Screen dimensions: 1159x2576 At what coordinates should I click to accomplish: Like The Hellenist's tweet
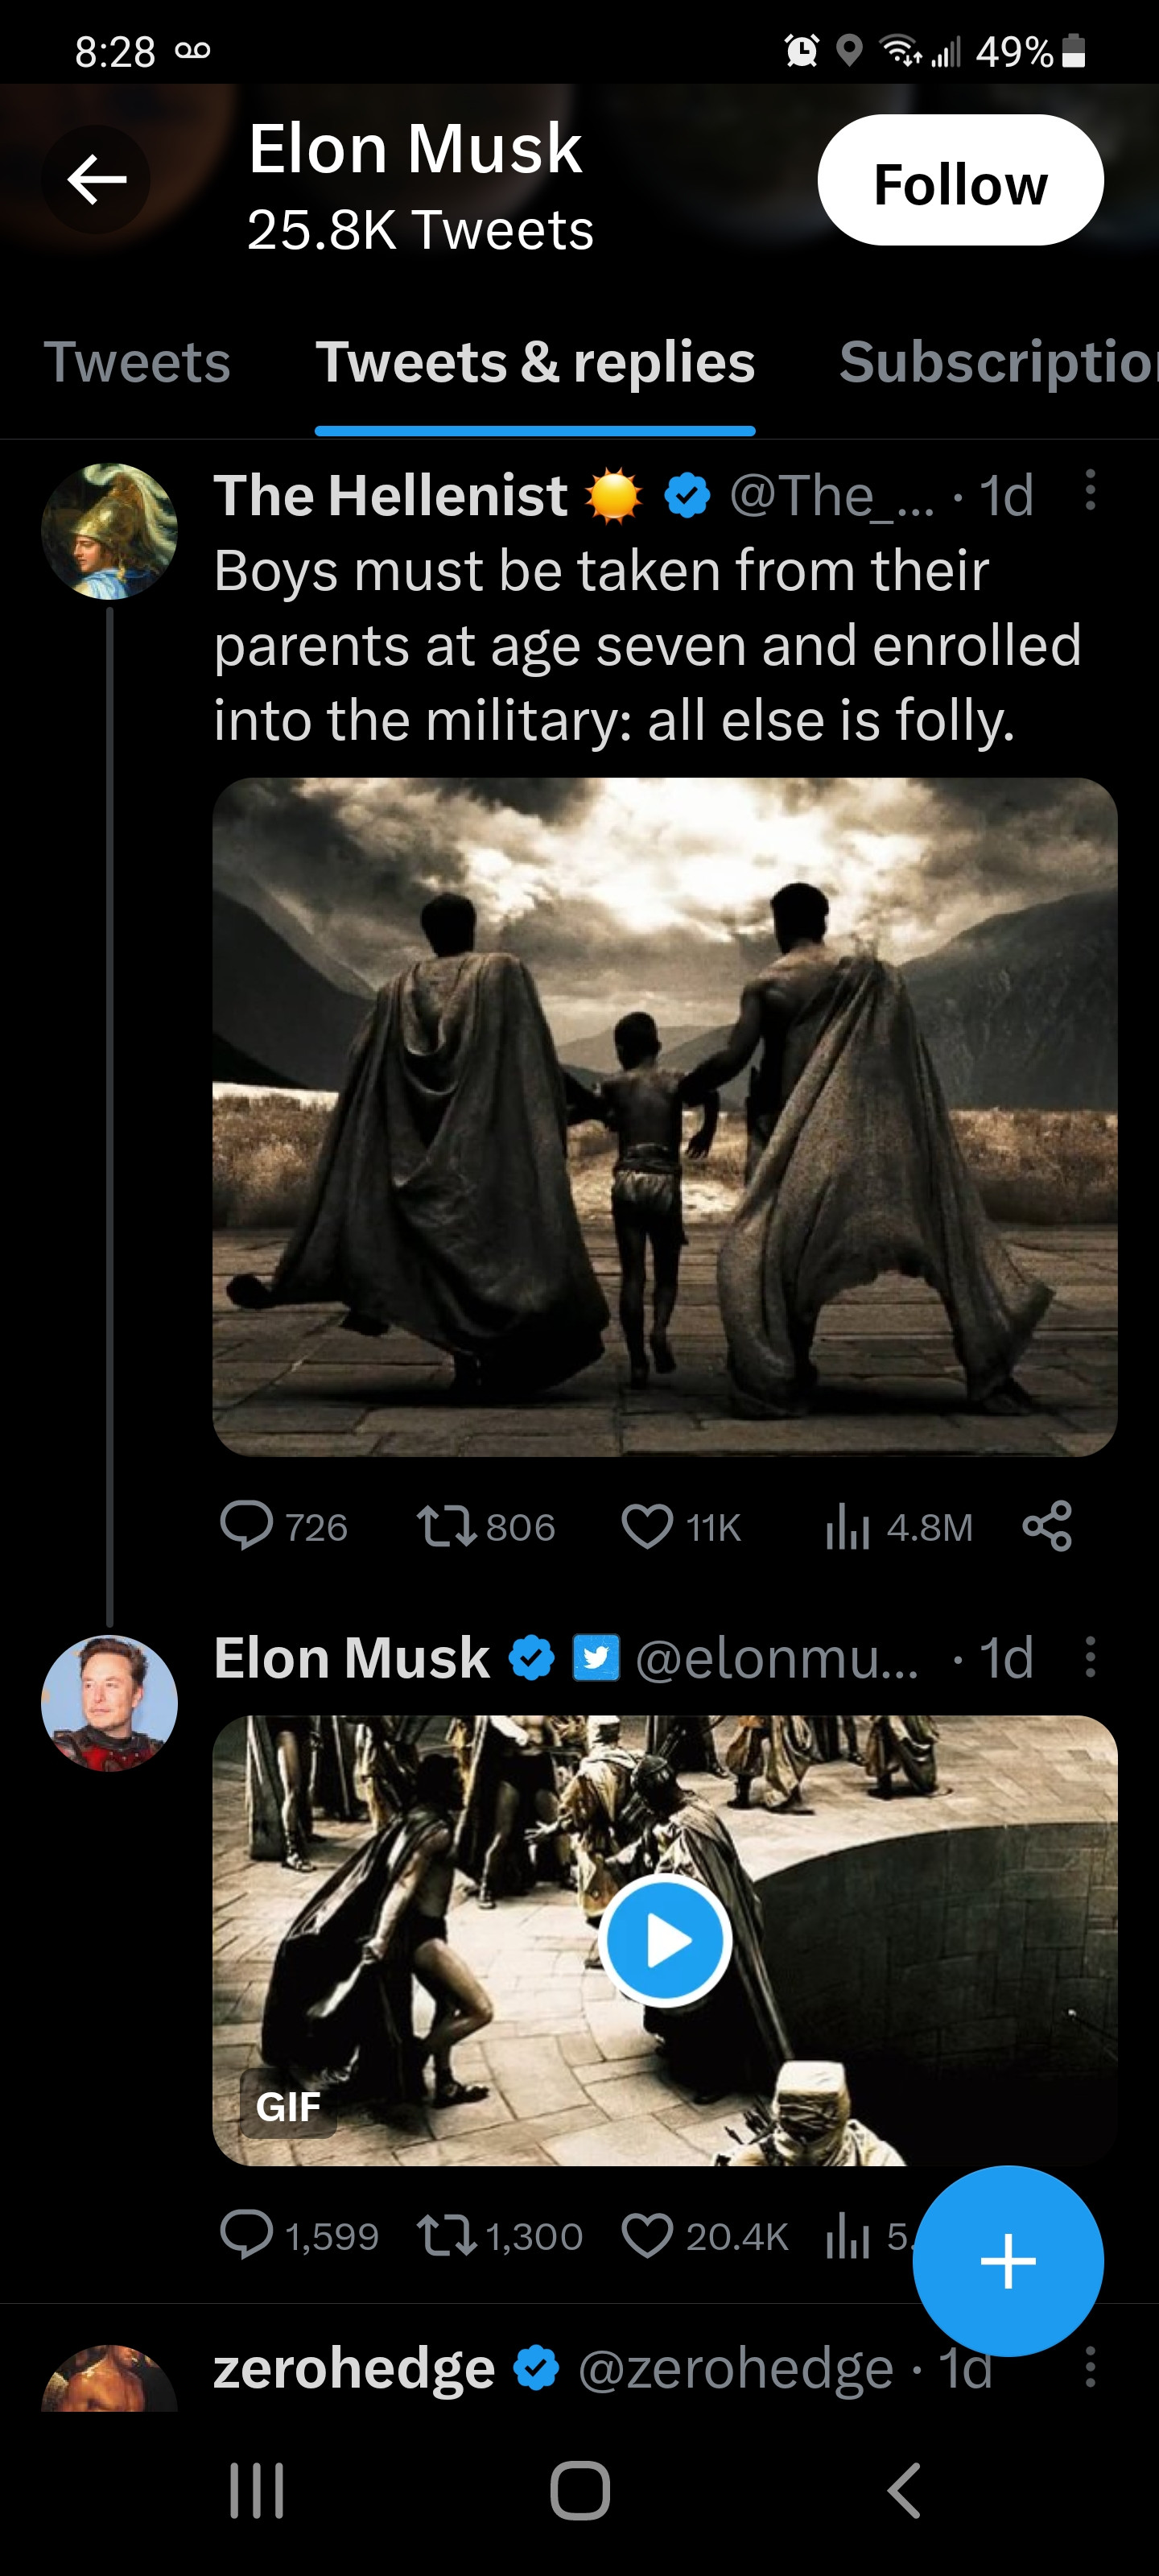(647, 1526)
